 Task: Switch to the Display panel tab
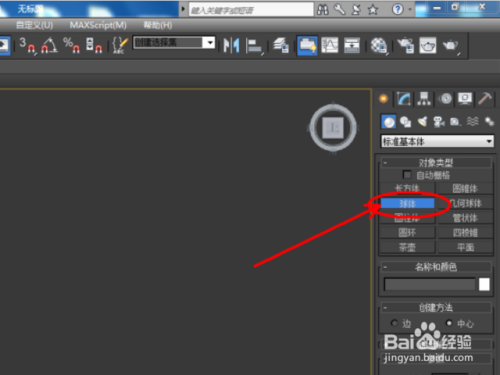465,99
